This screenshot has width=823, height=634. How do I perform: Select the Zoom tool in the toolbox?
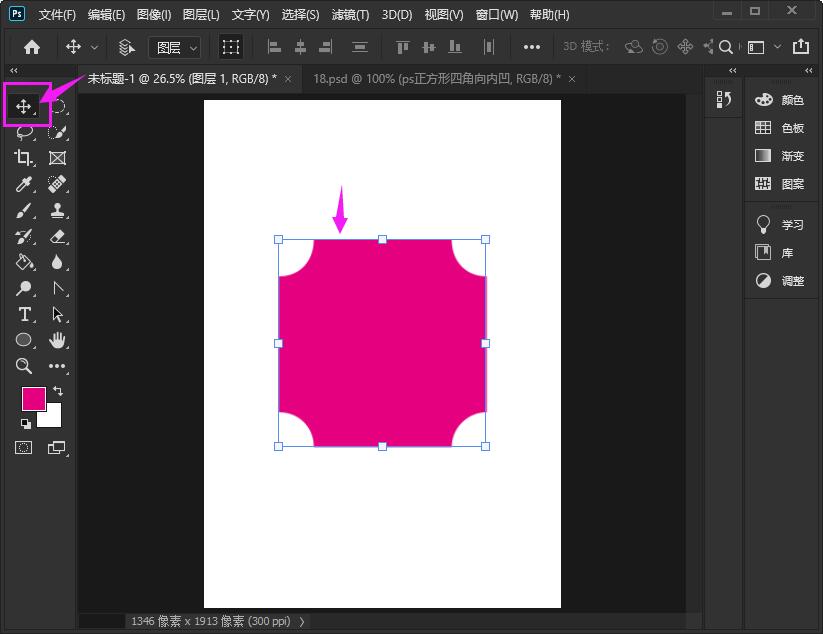24,366
